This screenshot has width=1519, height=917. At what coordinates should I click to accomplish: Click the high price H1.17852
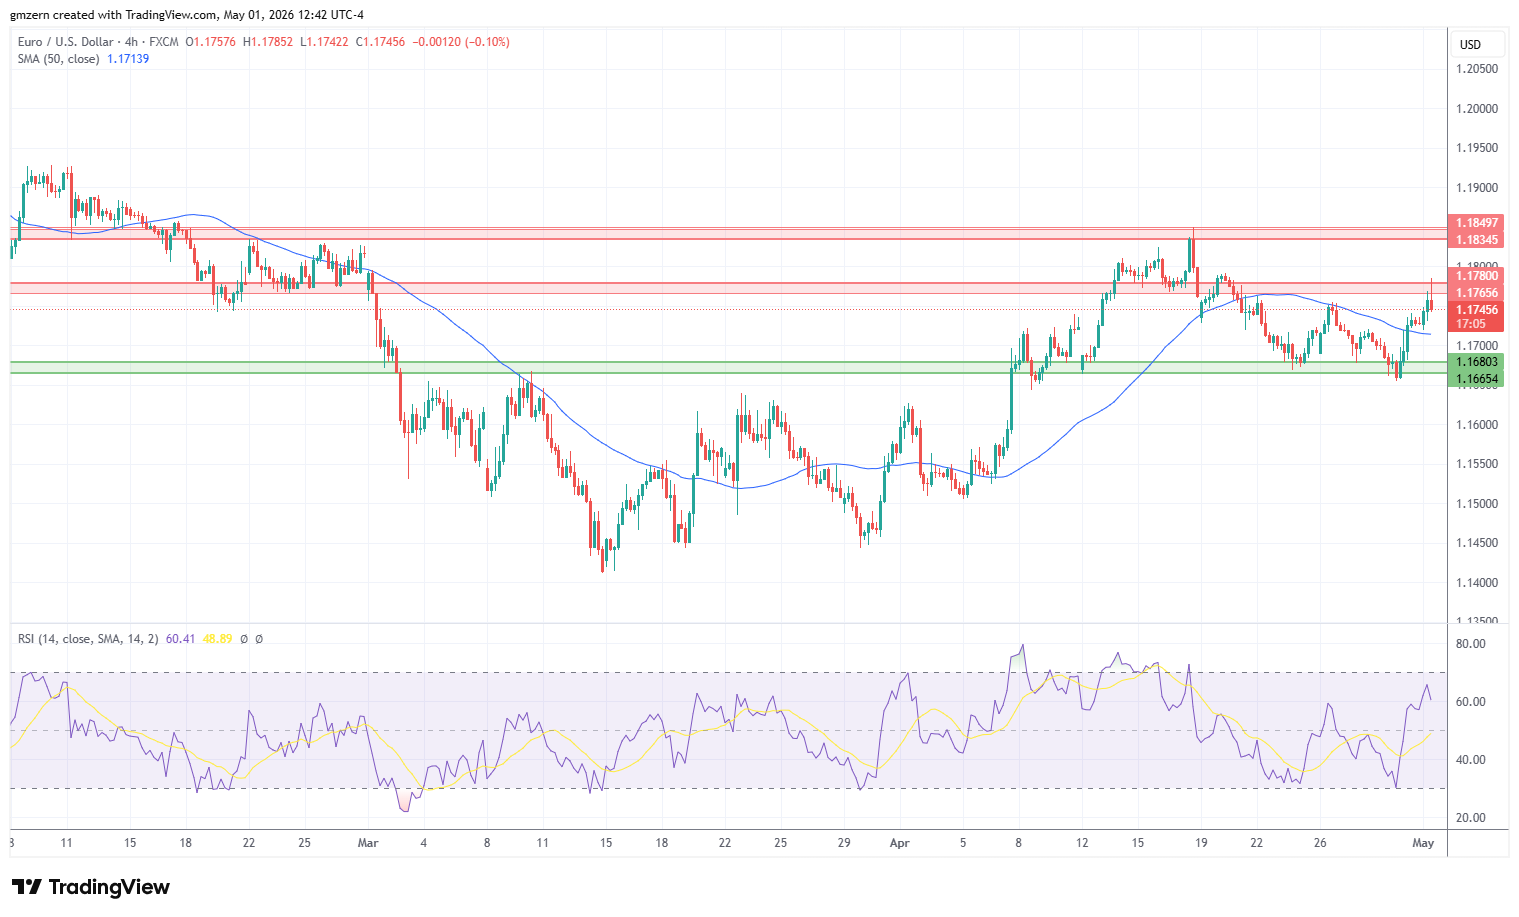(268, 42)
